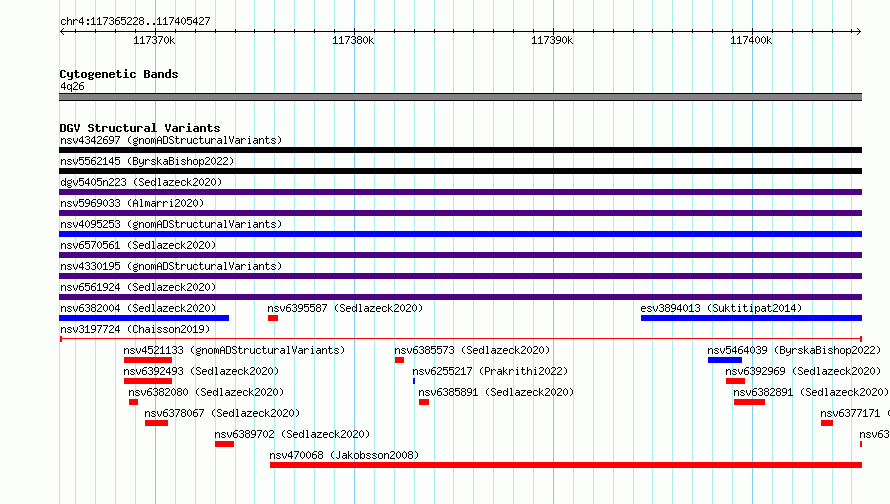Image resolution: width=890 pixels, height=504 pixels.
Task: Click the nsv6389702 red bar
Action: [x=224, y=444]
